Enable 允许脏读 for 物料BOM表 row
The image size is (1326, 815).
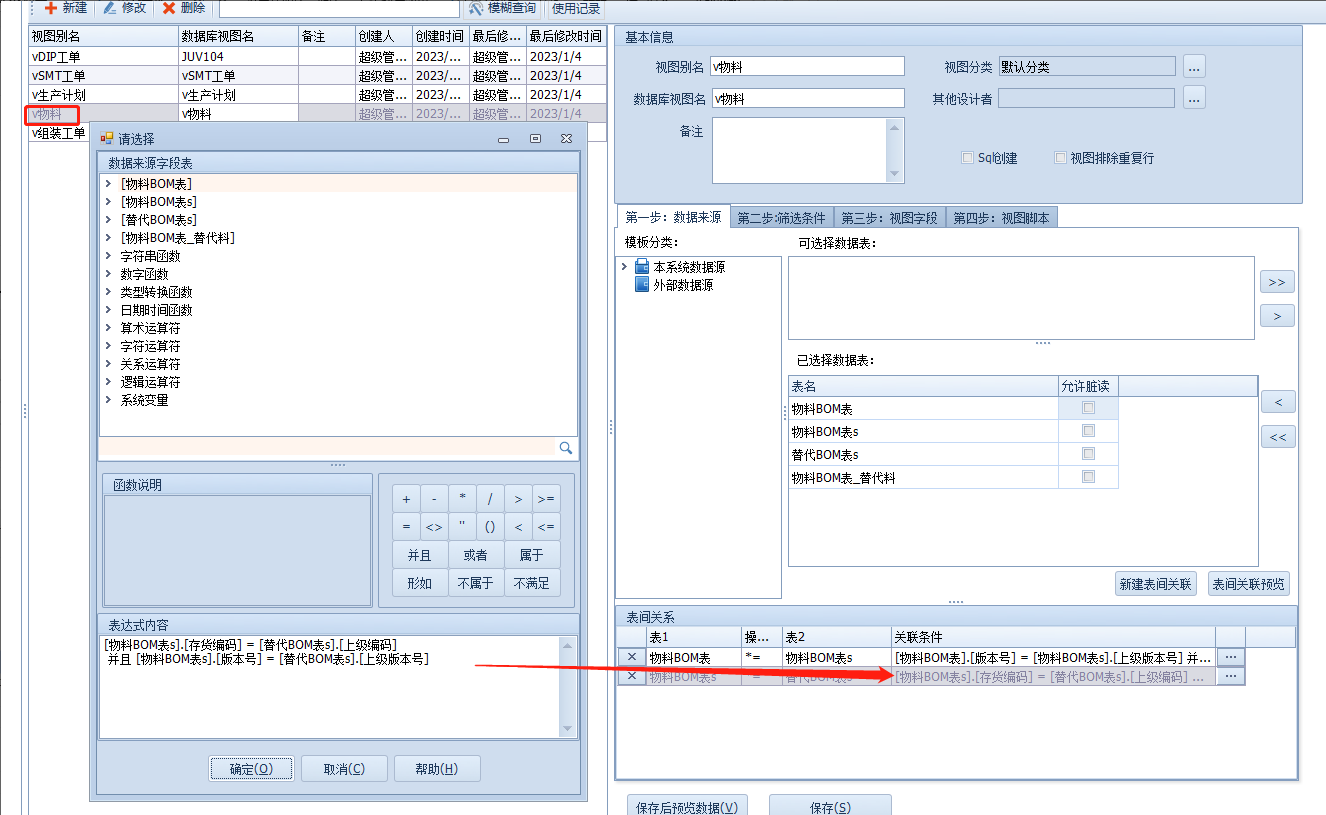[x=1088, y=408]
